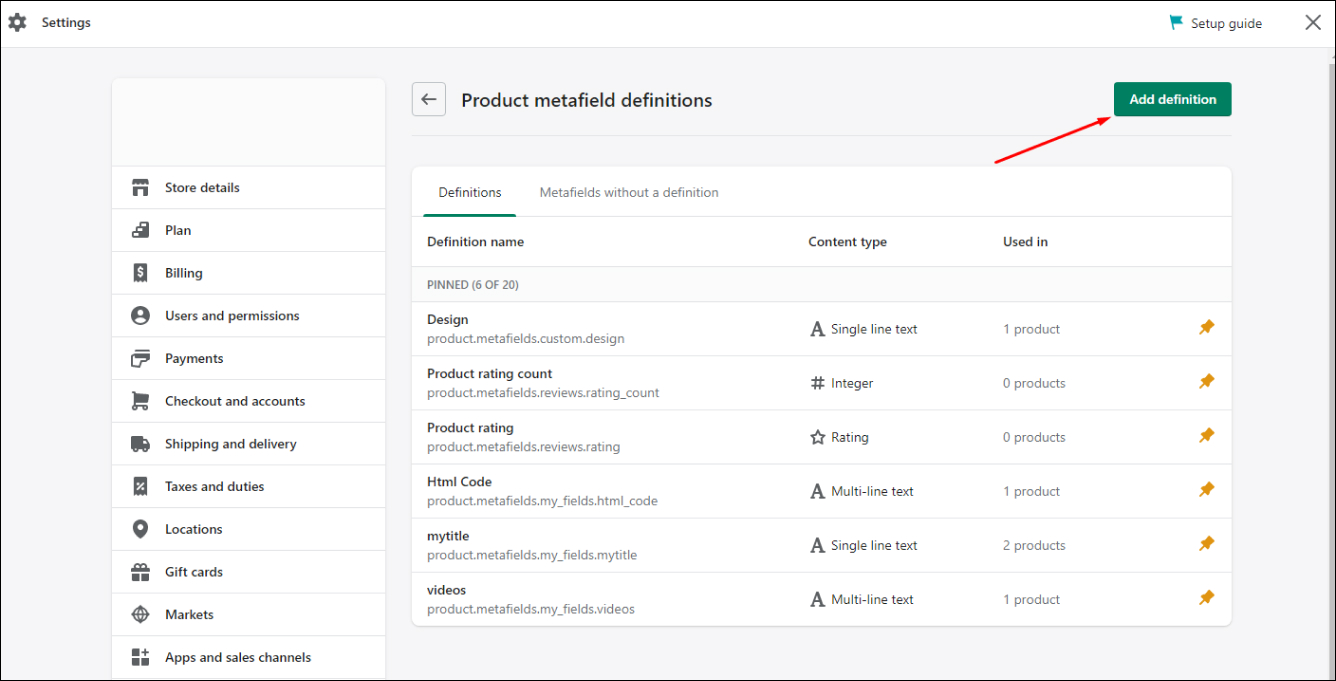The image size is (1336, 681).
Task: Open the Plan settings page
Action: coord(248,230)
